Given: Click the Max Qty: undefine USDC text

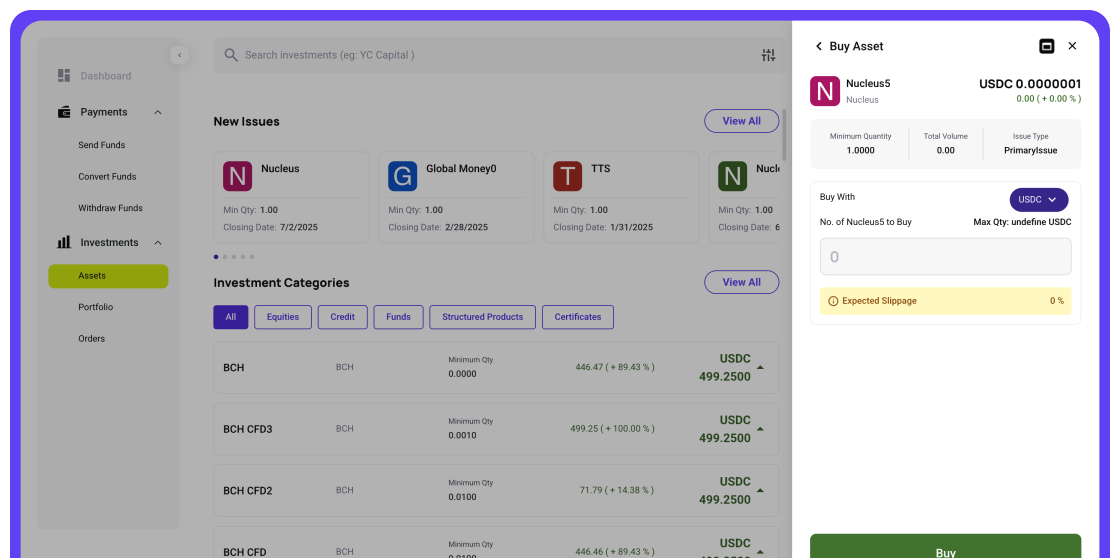Looking at the screenshot, I should (1022, 222).
